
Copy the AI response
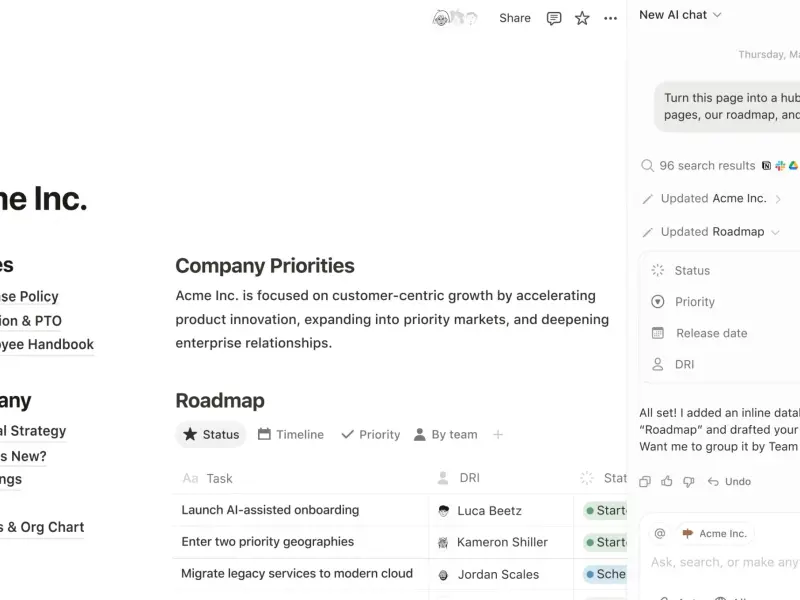pos(645,481)
